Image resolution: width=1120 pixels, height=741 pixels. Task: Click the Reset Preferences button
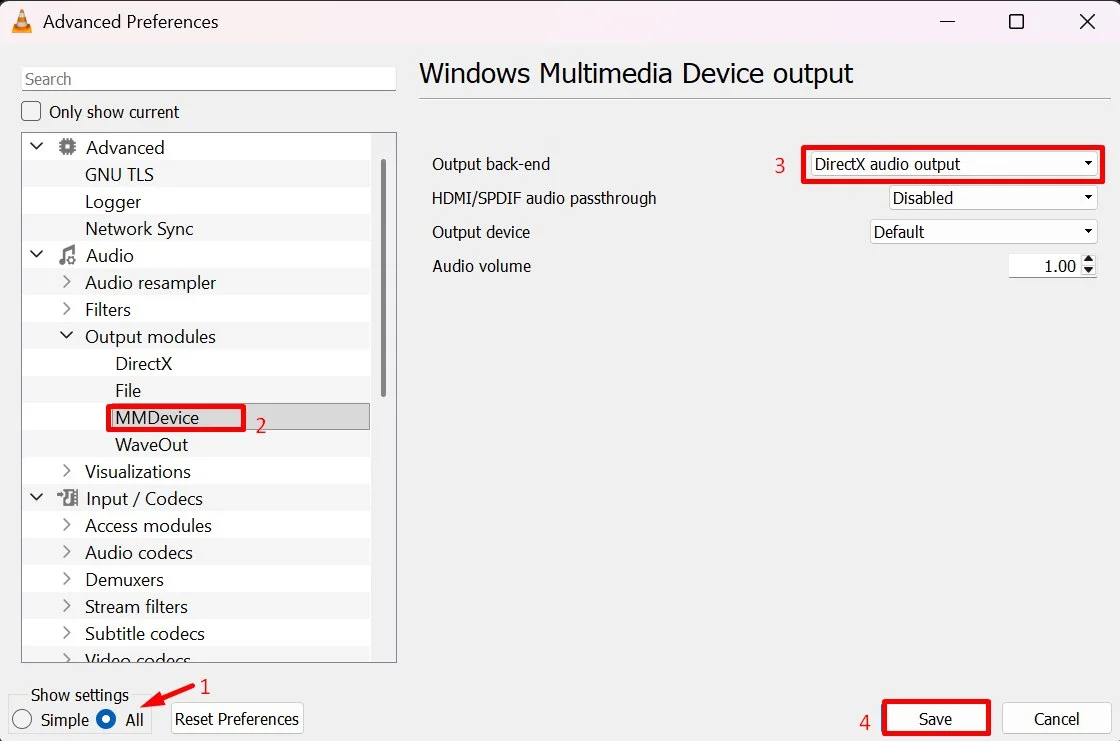[x=237, y=719]
